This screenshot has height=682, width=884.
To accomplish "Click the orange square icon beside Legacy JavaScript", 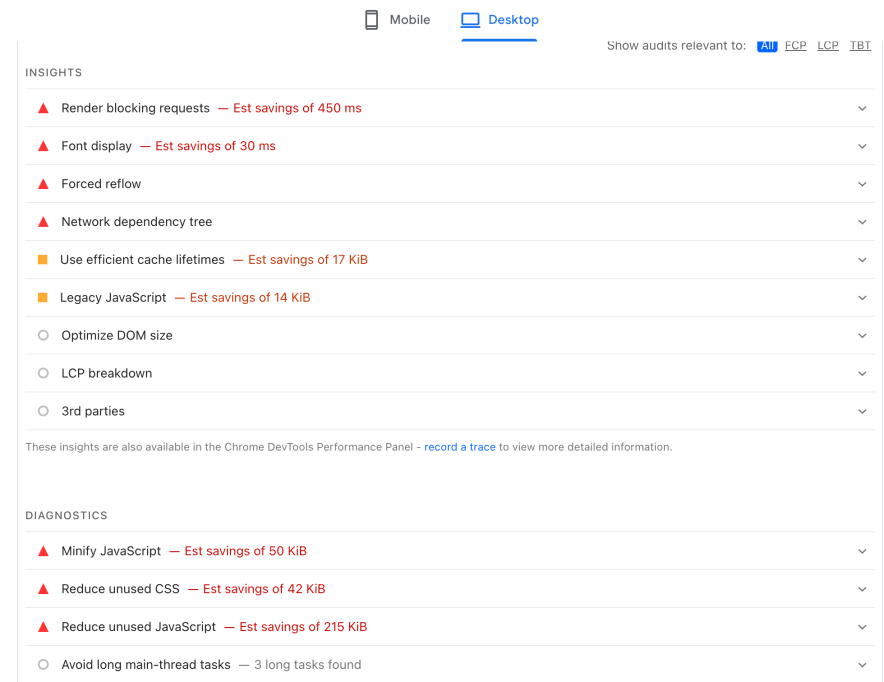I will [42, 297].
